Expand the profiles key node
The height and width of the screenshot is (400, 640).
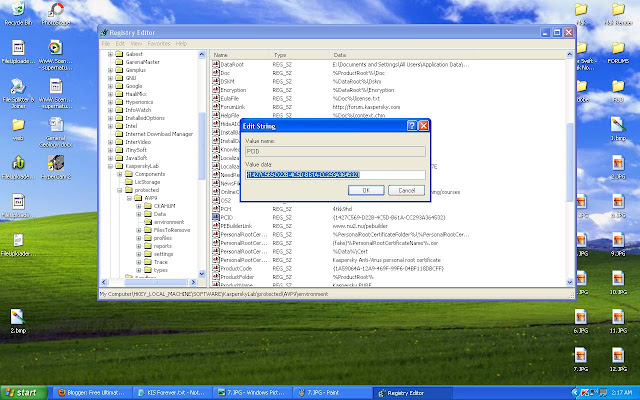click(x=139, y=238)
